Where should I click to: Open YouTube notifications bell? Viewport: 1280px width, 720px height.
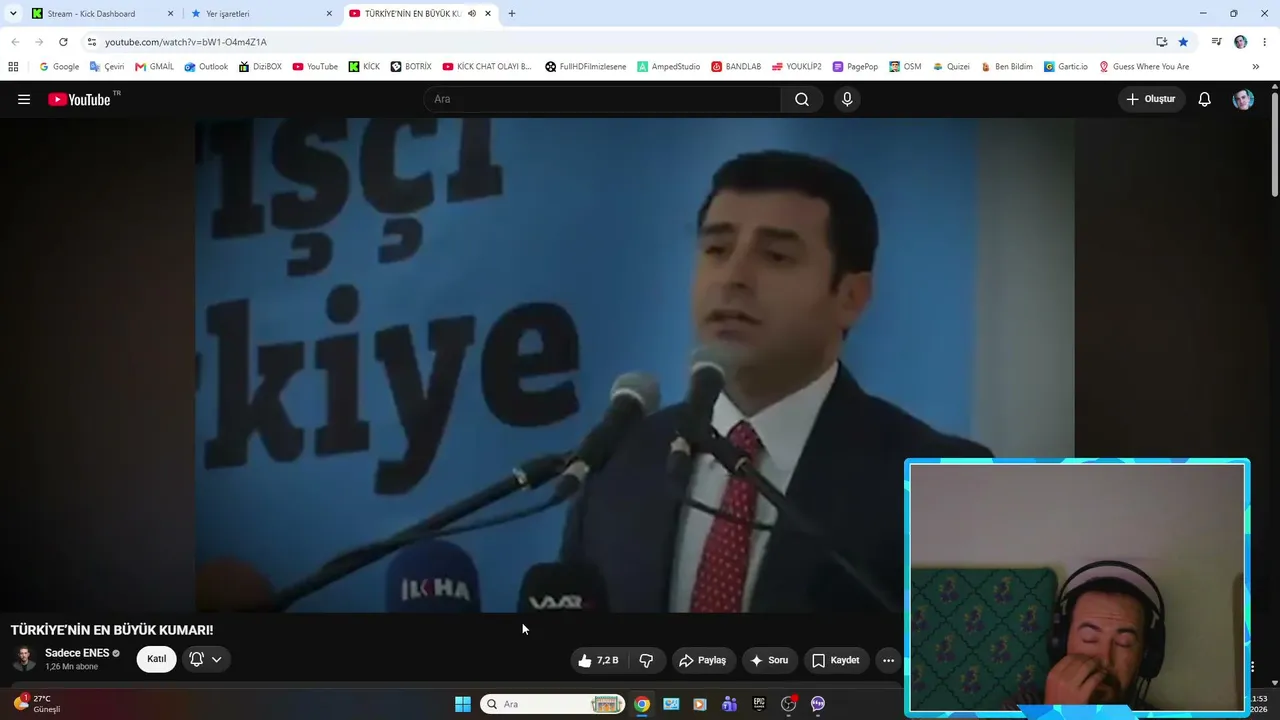coord(1205,99)
